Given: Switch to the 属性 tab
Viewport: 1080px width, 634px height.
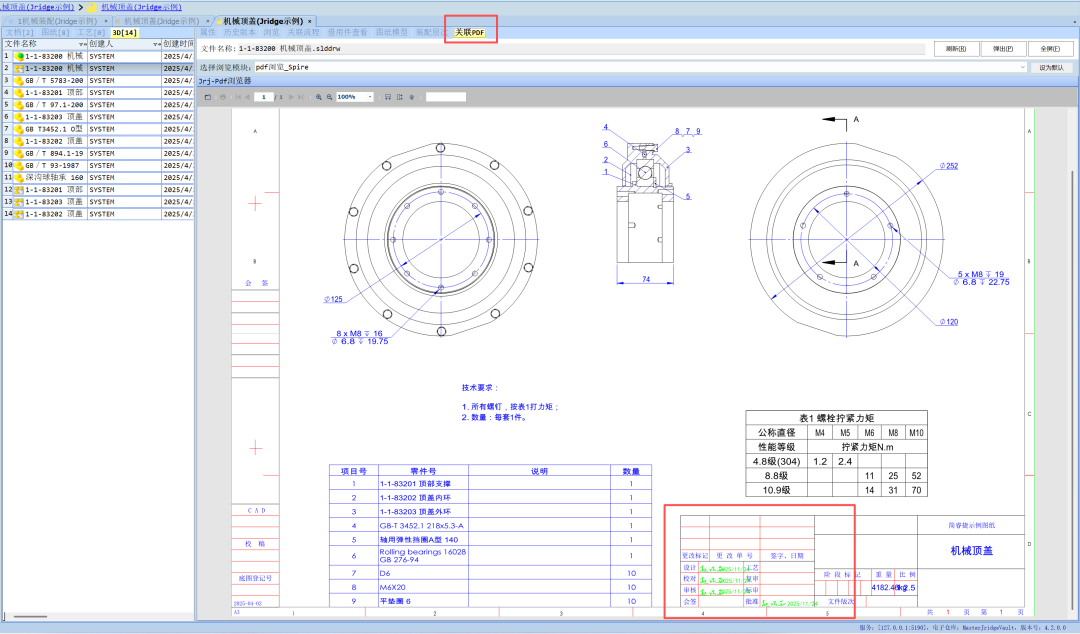Looking at the screenshot, I should 207,32.
